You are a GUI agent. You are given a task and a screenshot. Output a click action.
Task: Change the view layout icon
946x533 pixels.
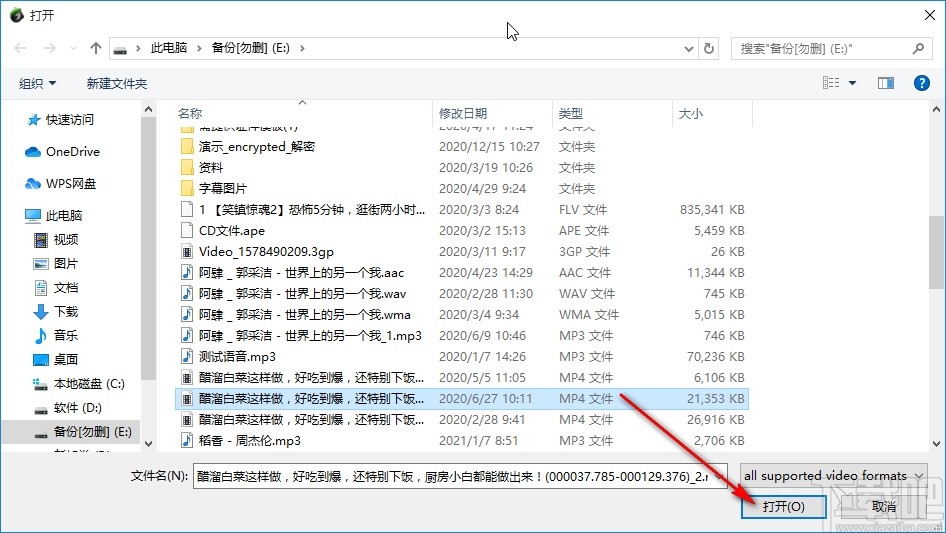click(x=831, y=83)
